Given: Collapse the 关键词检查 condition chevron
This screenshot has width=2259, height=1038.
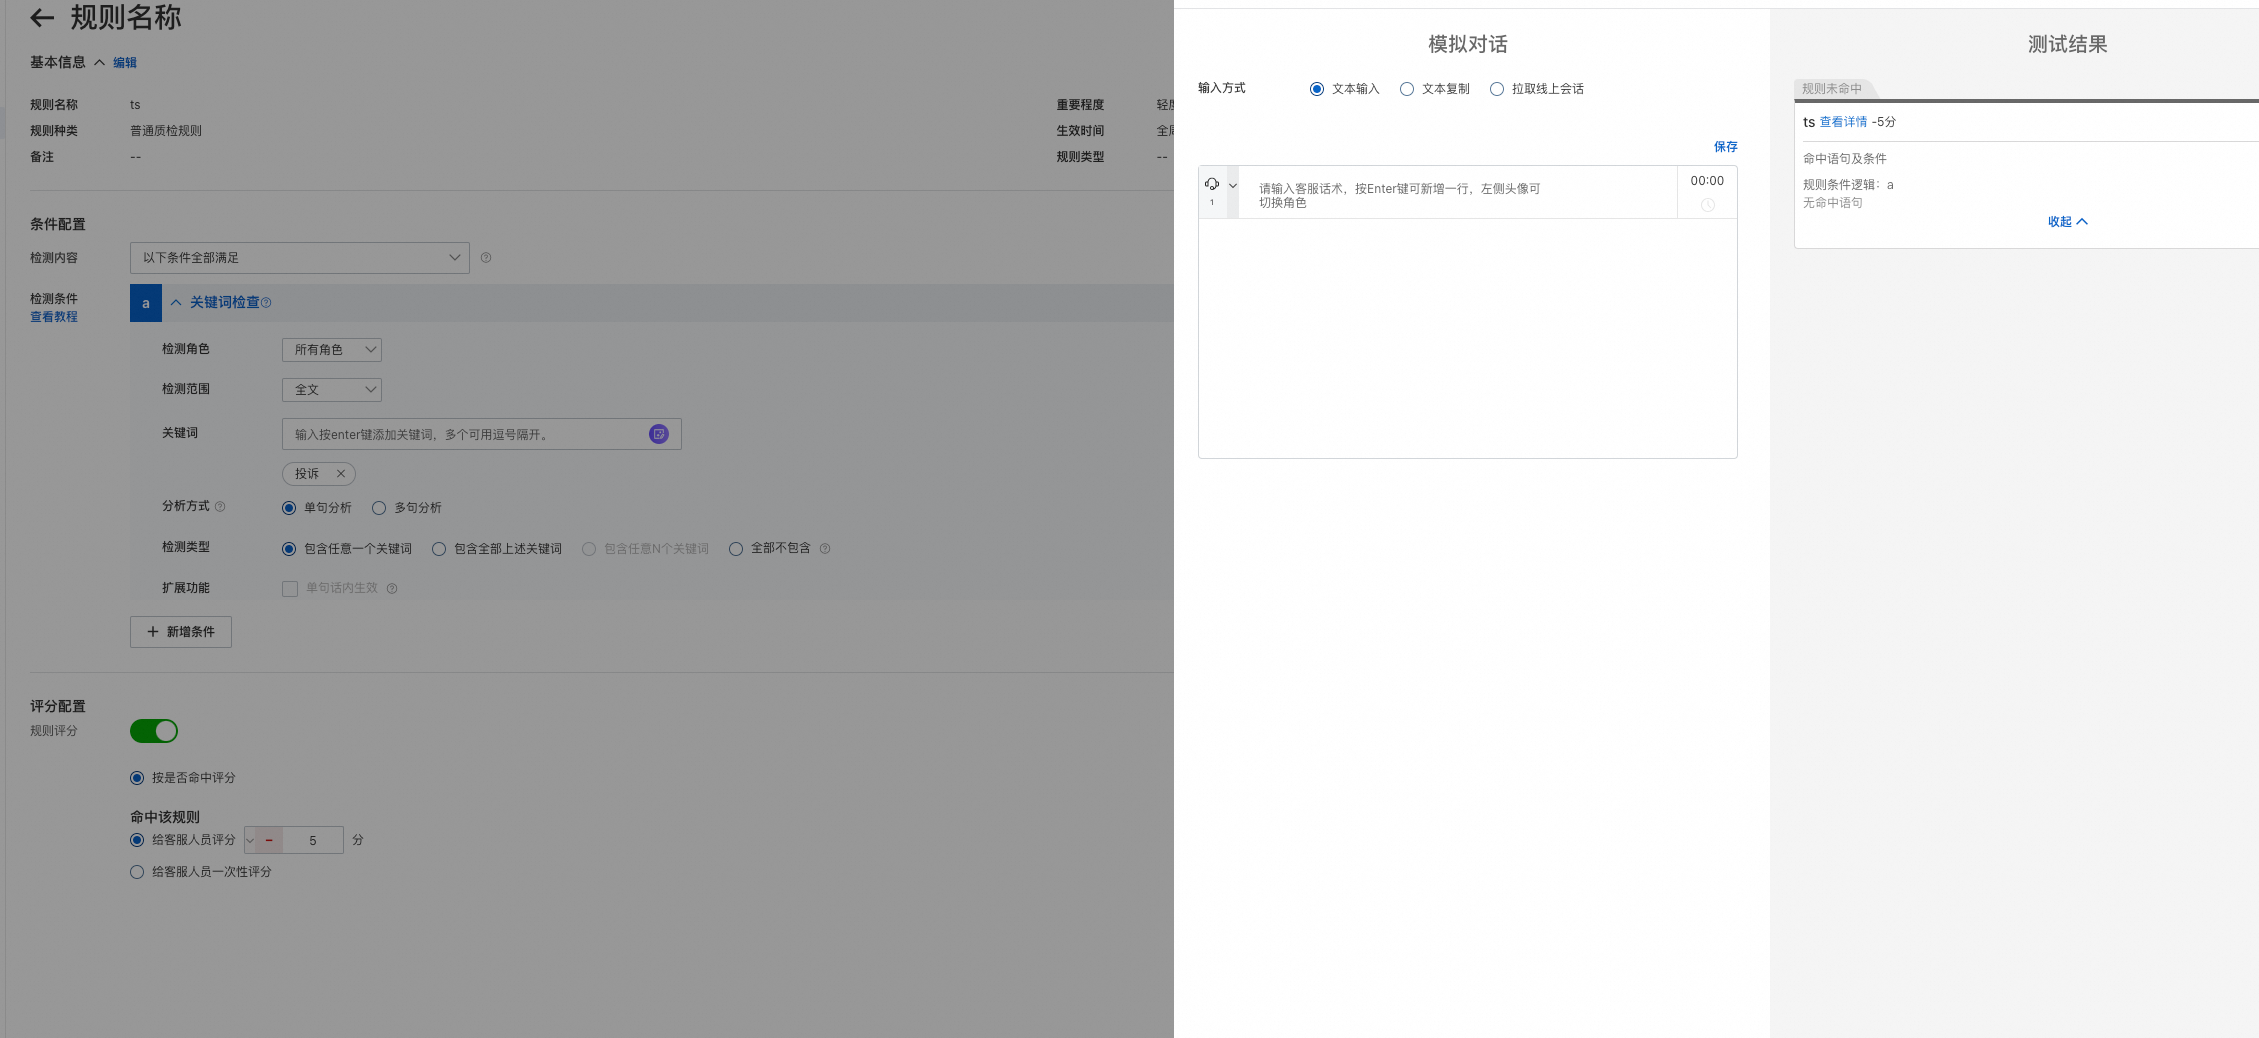Looking at the screenshot, I should tap(176, 302).
